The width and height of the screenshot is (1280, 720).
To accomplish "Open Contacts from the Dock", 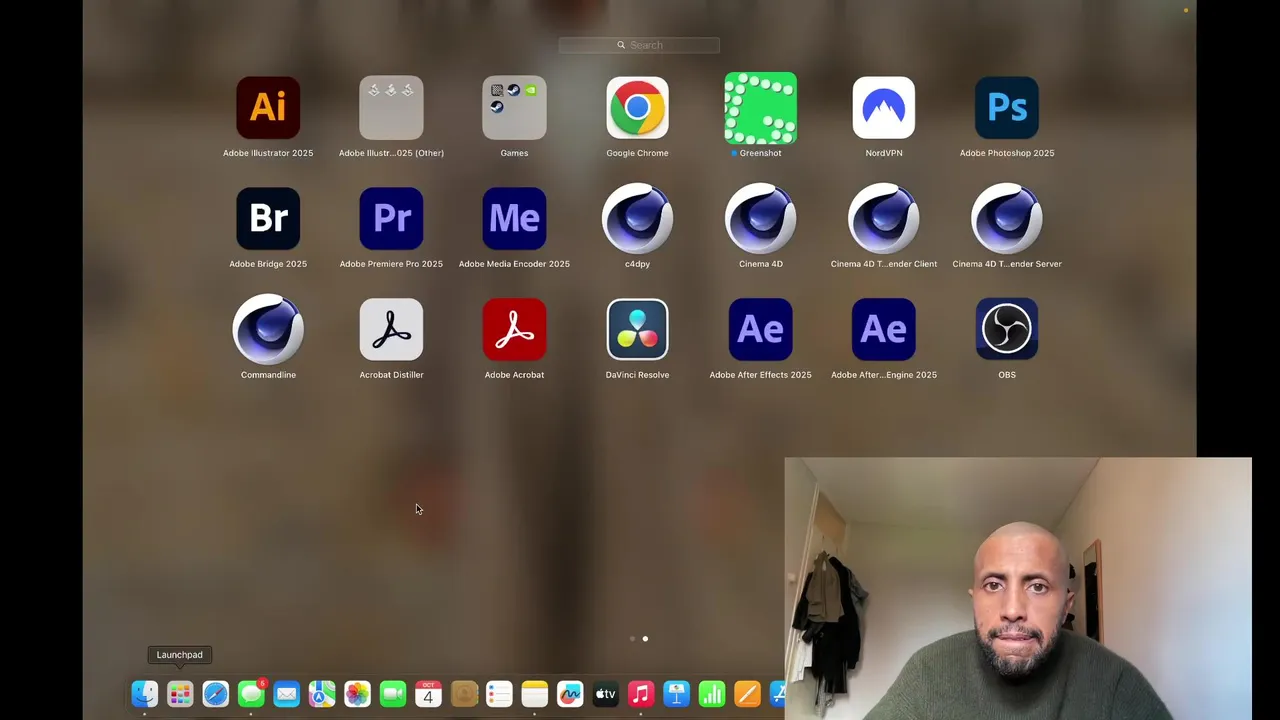I will [464, 693].
